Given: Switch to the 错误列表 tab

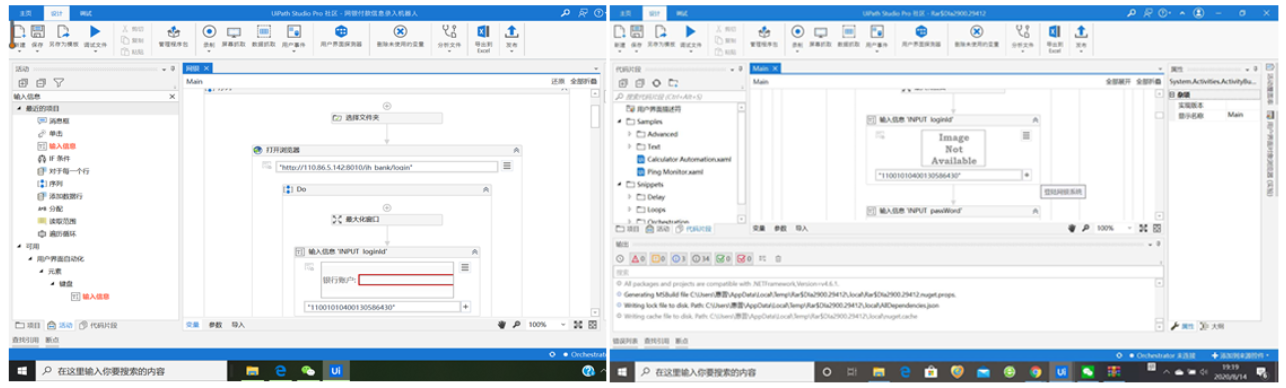Looking at the screenshot, I should 626,340.
